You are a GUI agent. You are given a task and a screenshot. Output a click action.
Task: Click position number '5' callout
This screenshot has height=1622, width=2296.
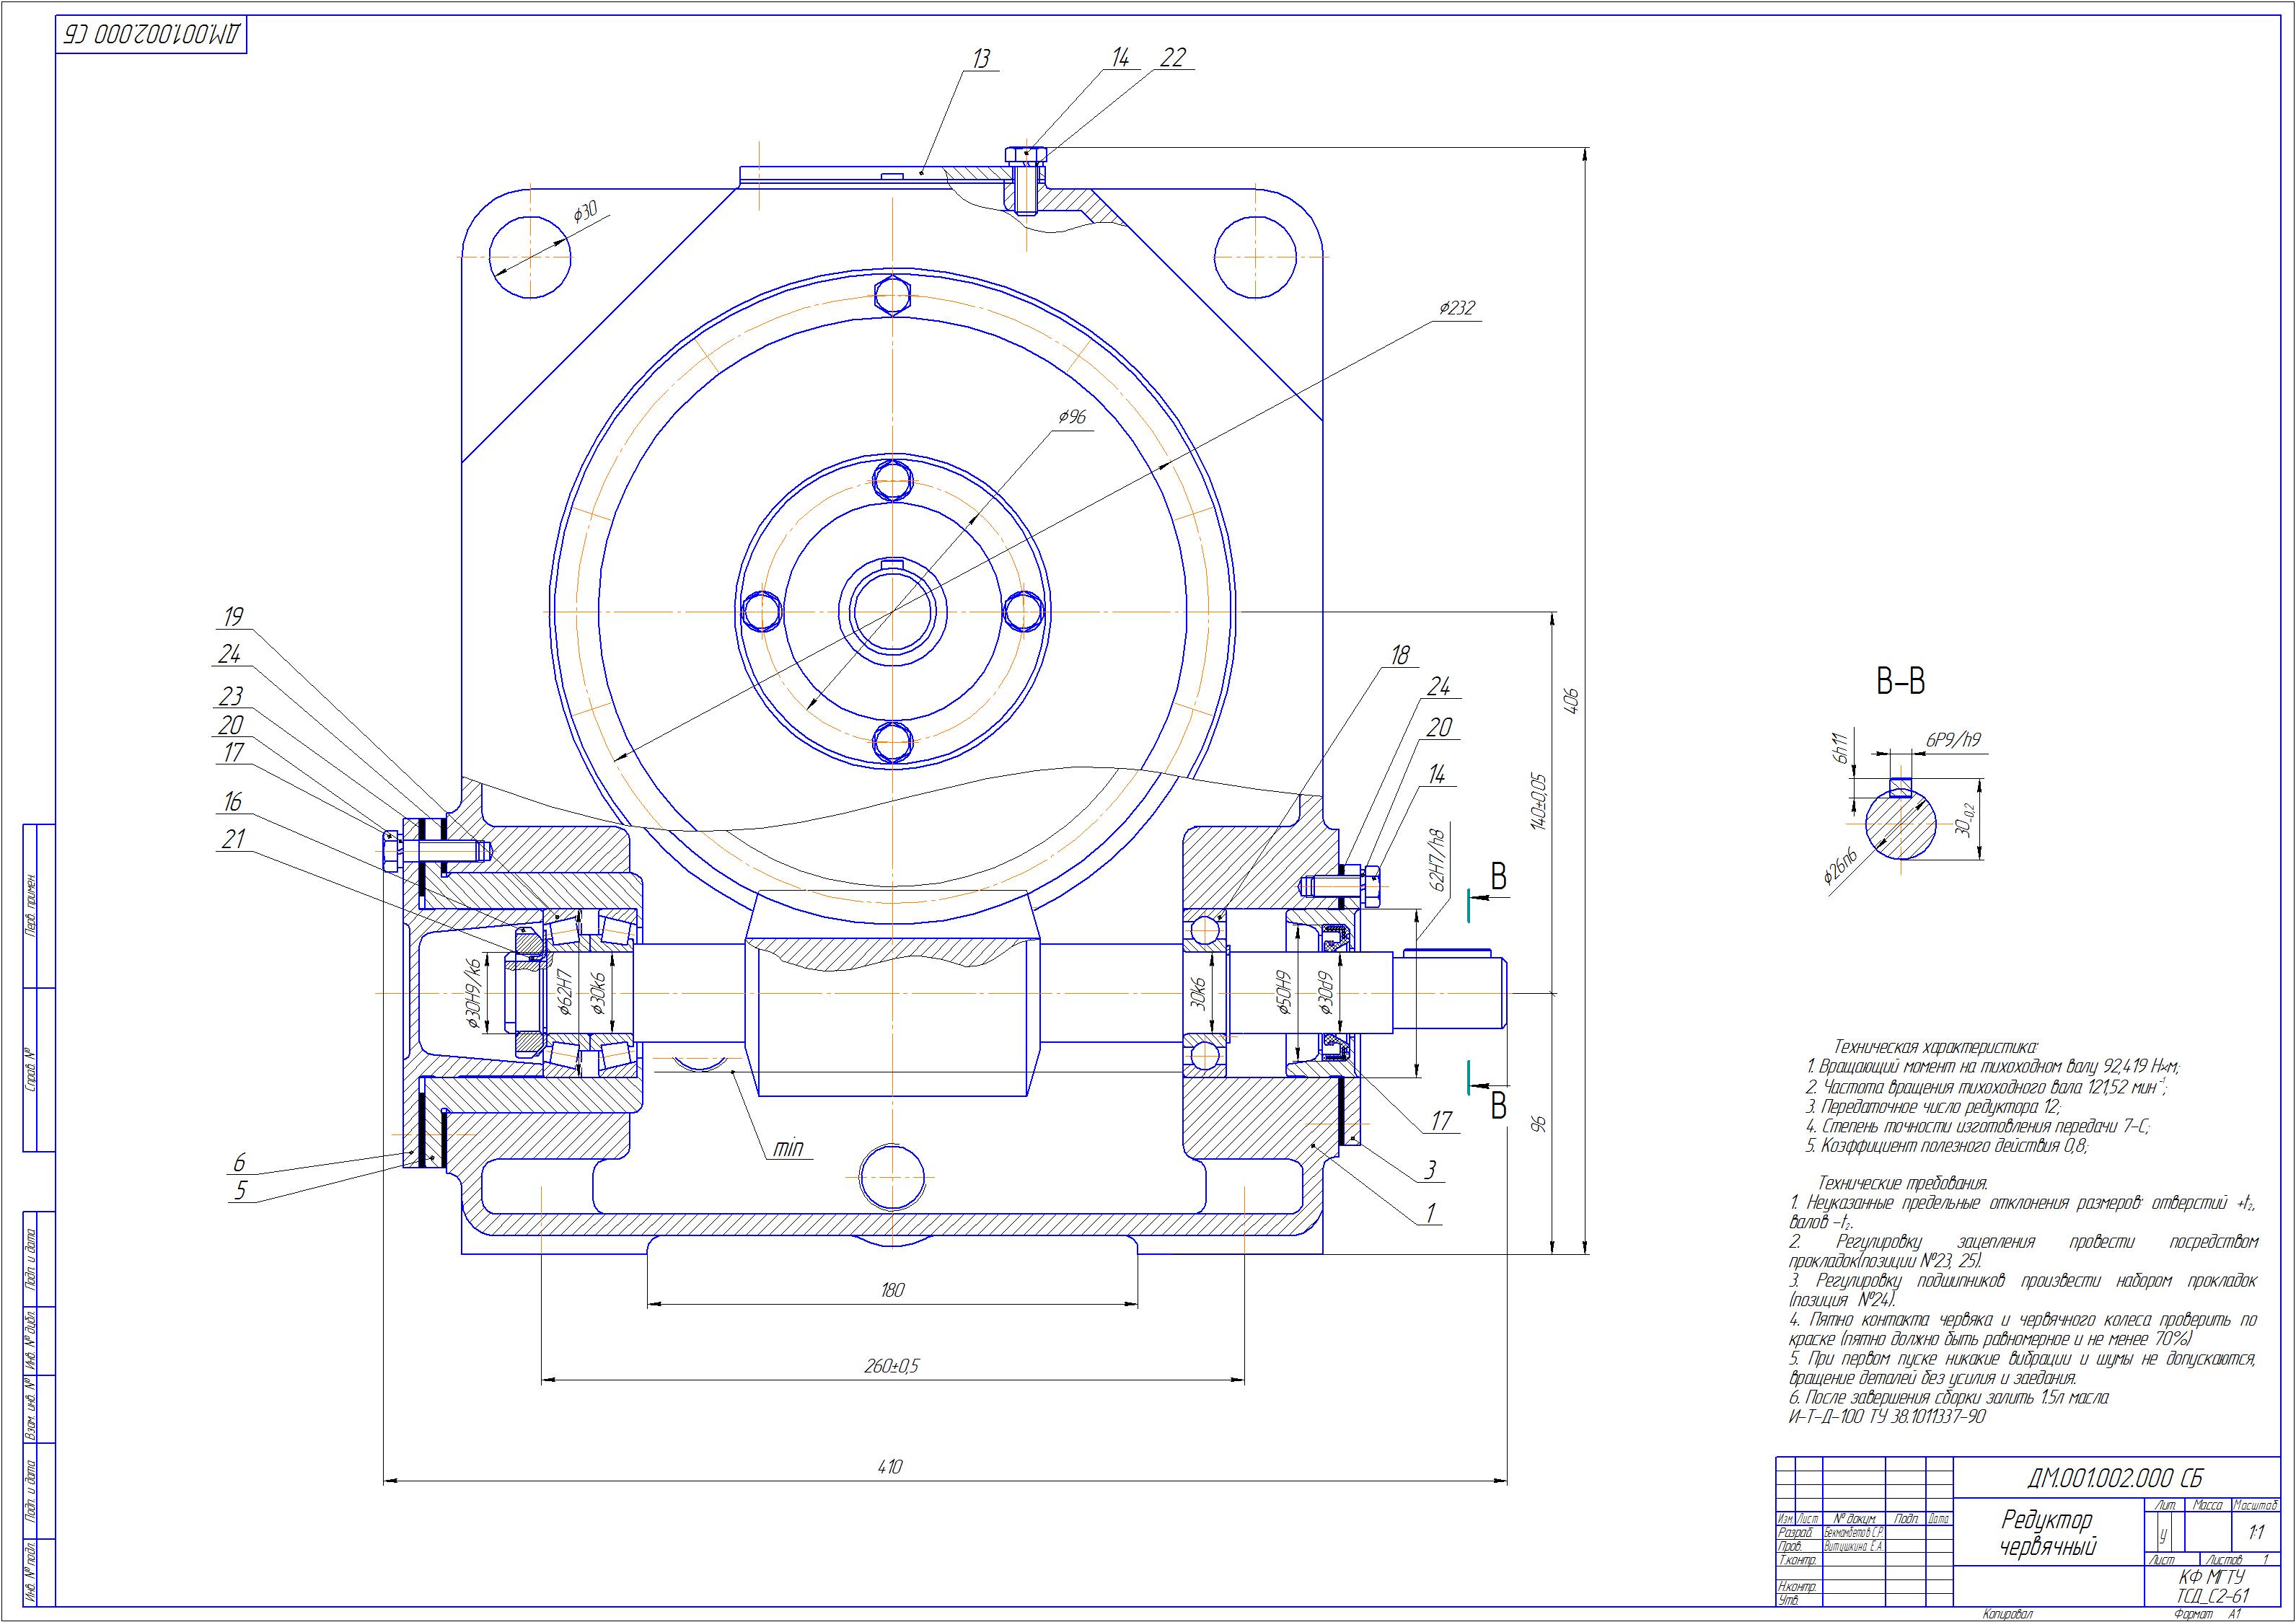pyautogui.click(x=240, y=1190)
